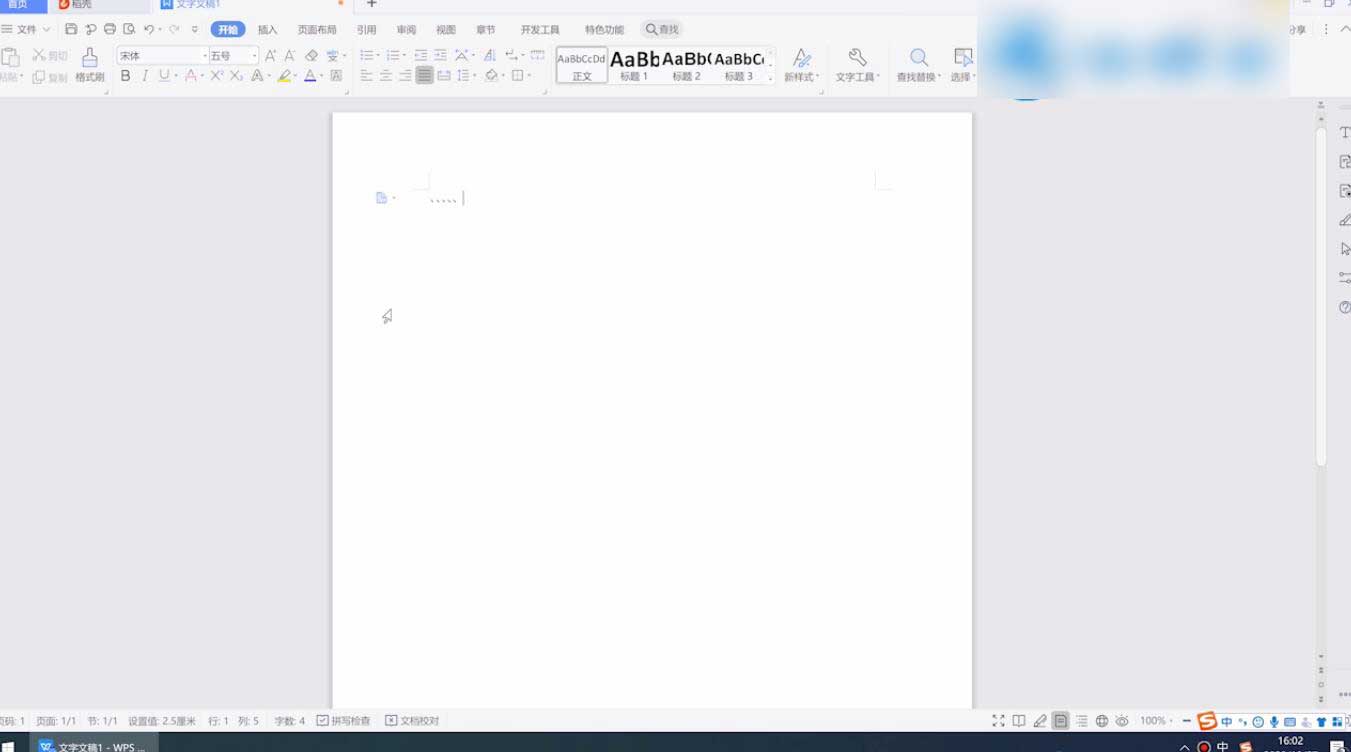Screen dimensions: 1351x752
Task: Switch to the 引用 ribbon tab
Action: [x=366, y=30]
